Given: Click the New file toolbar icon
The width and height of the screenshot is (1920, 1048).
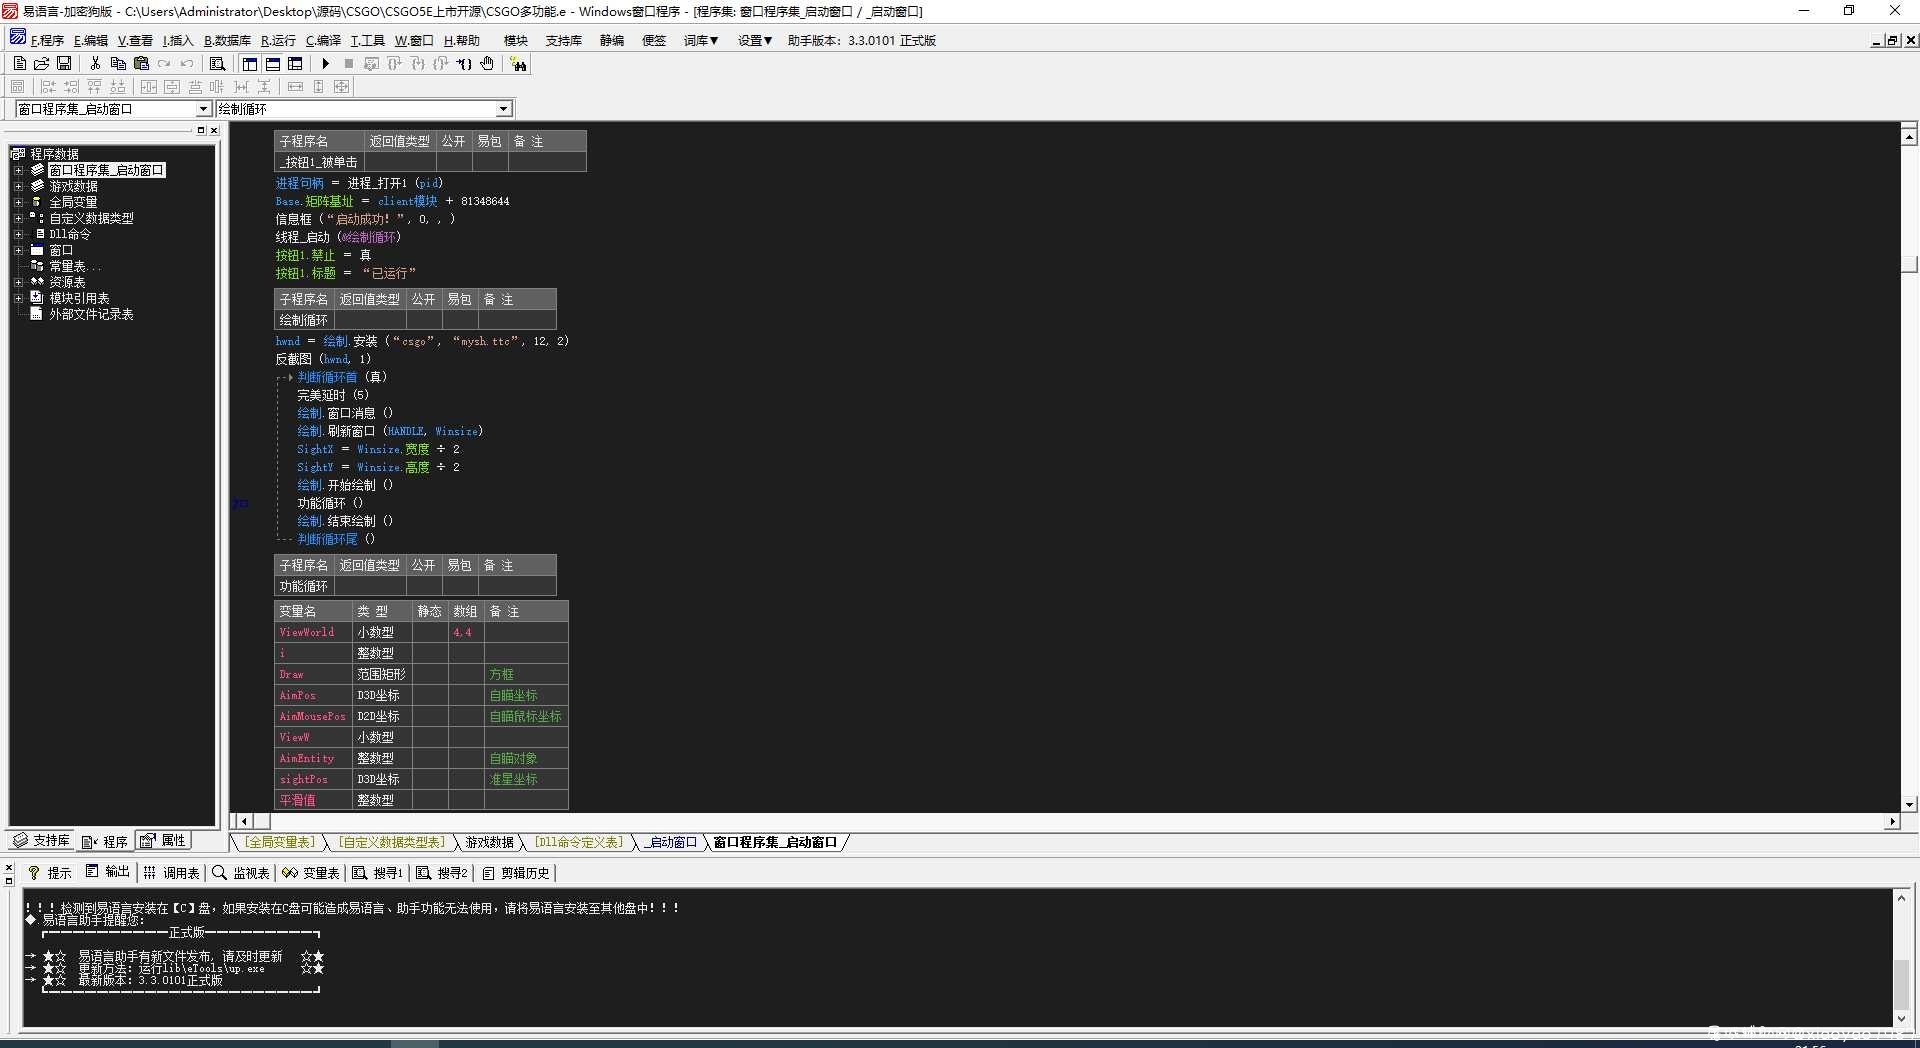Looking at the screenshot, I should (19, 64).
